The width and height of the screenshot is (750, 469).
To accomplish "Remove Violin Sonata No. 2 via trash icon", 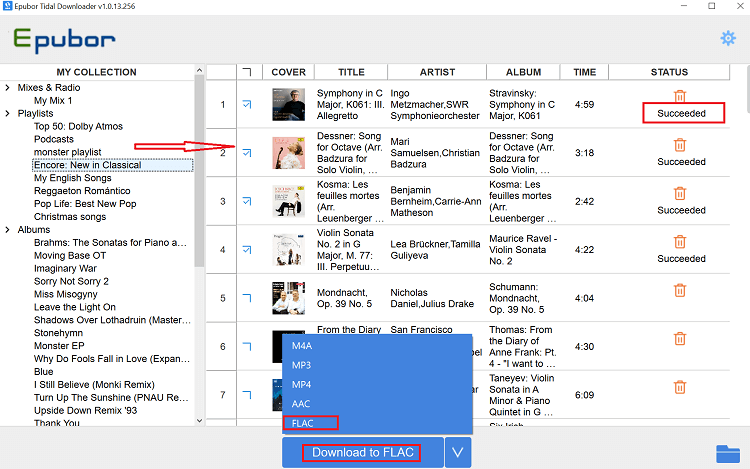I will tap(680, 241).
